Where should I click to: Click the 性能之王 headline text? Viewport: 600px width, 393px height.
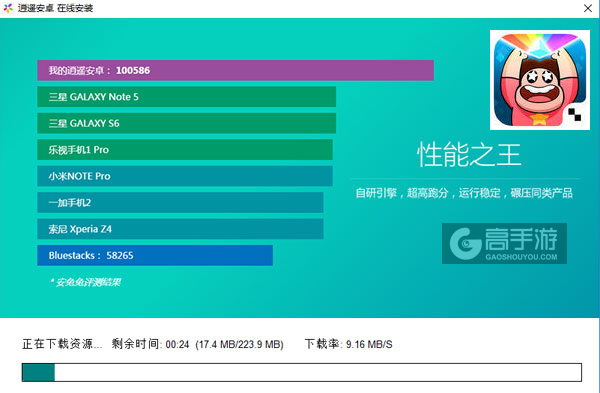pos(469,155)
